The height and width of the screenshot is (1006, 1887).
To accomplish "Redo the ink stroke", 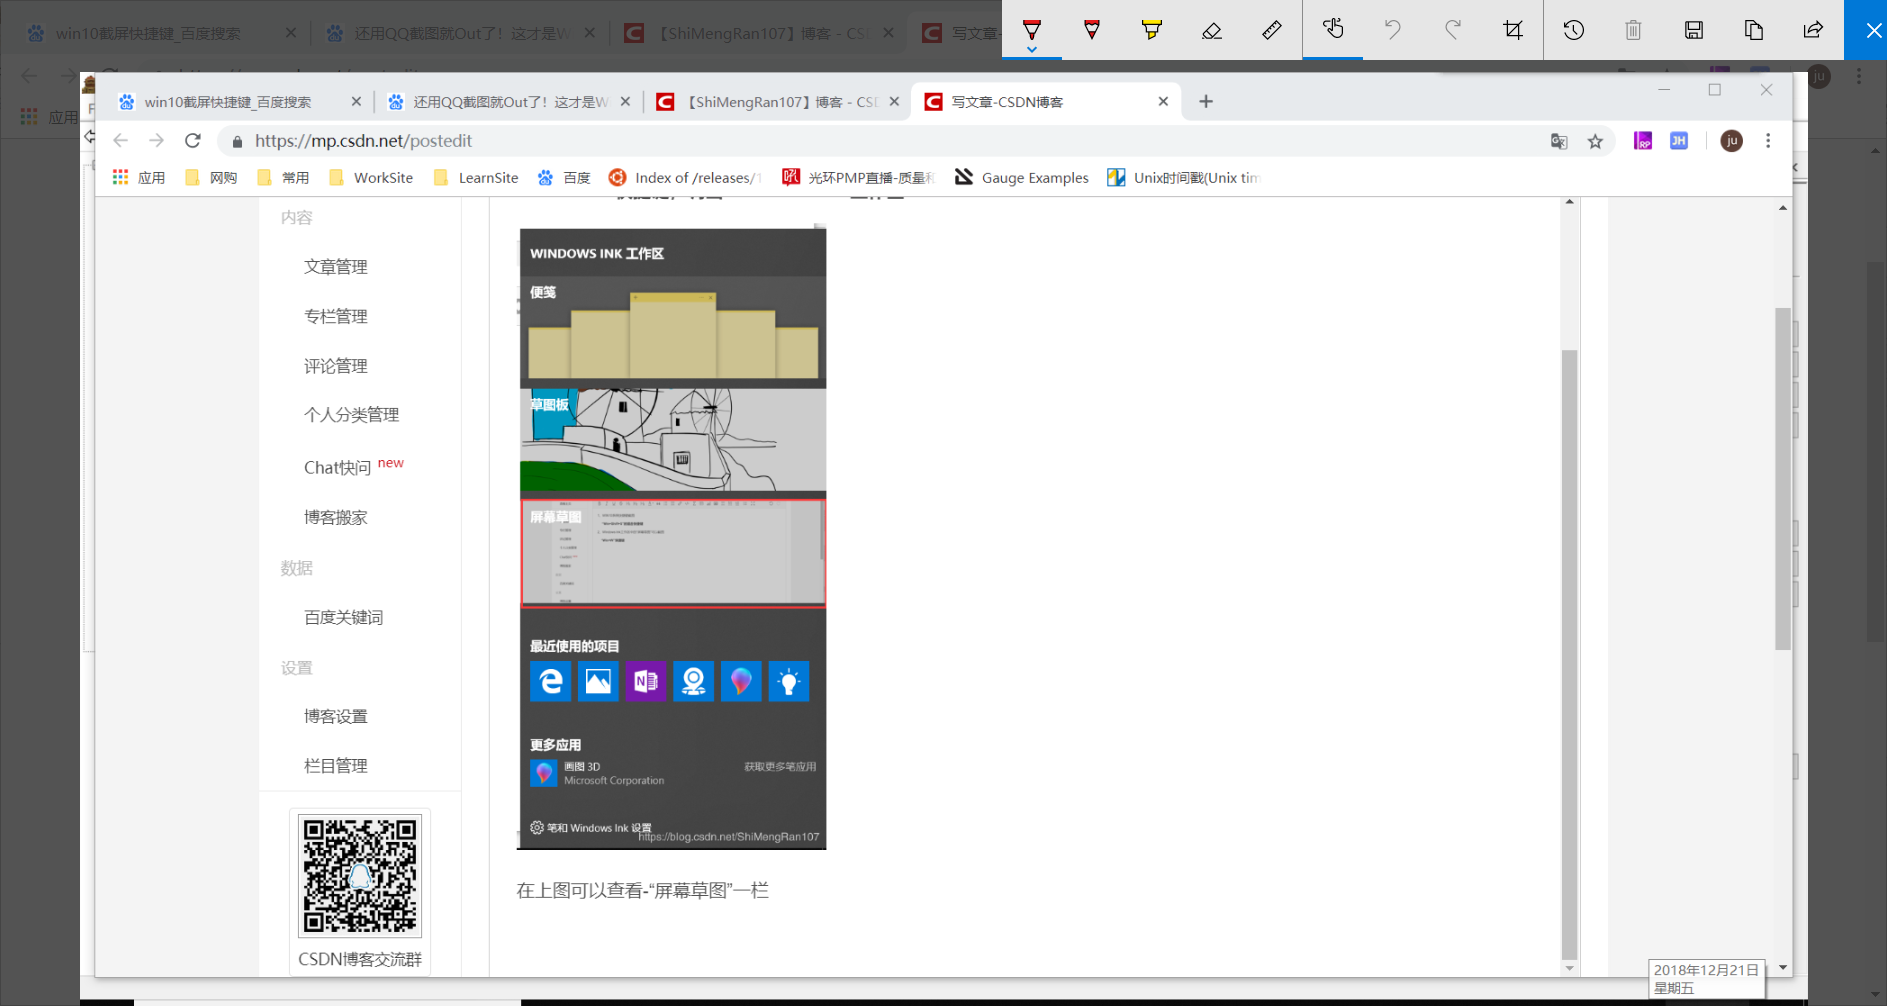I will coord(1453,29).
